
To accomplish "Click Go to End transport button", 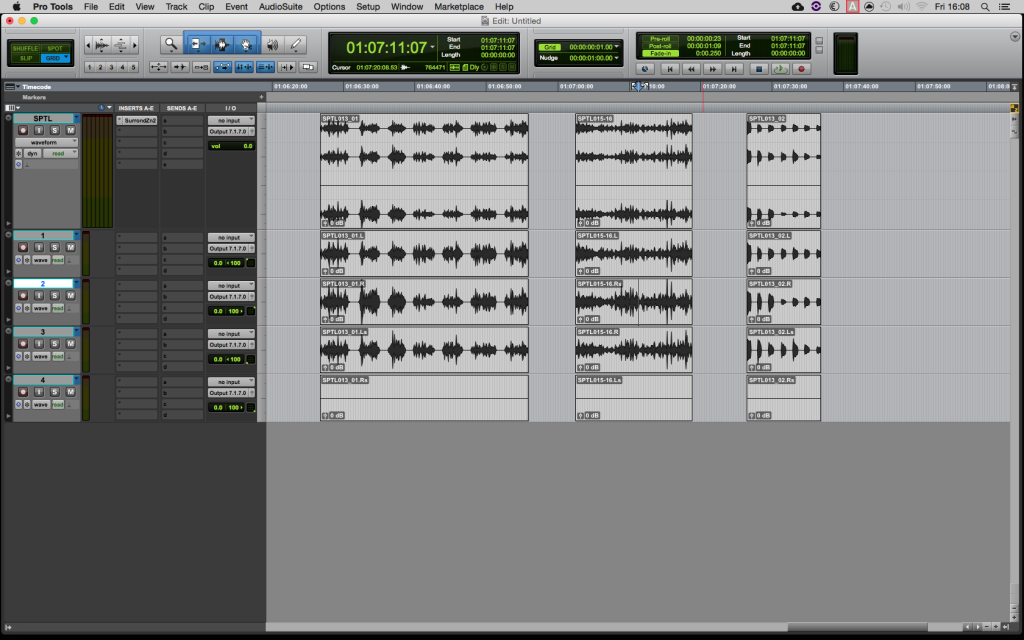I will (734, 69).
